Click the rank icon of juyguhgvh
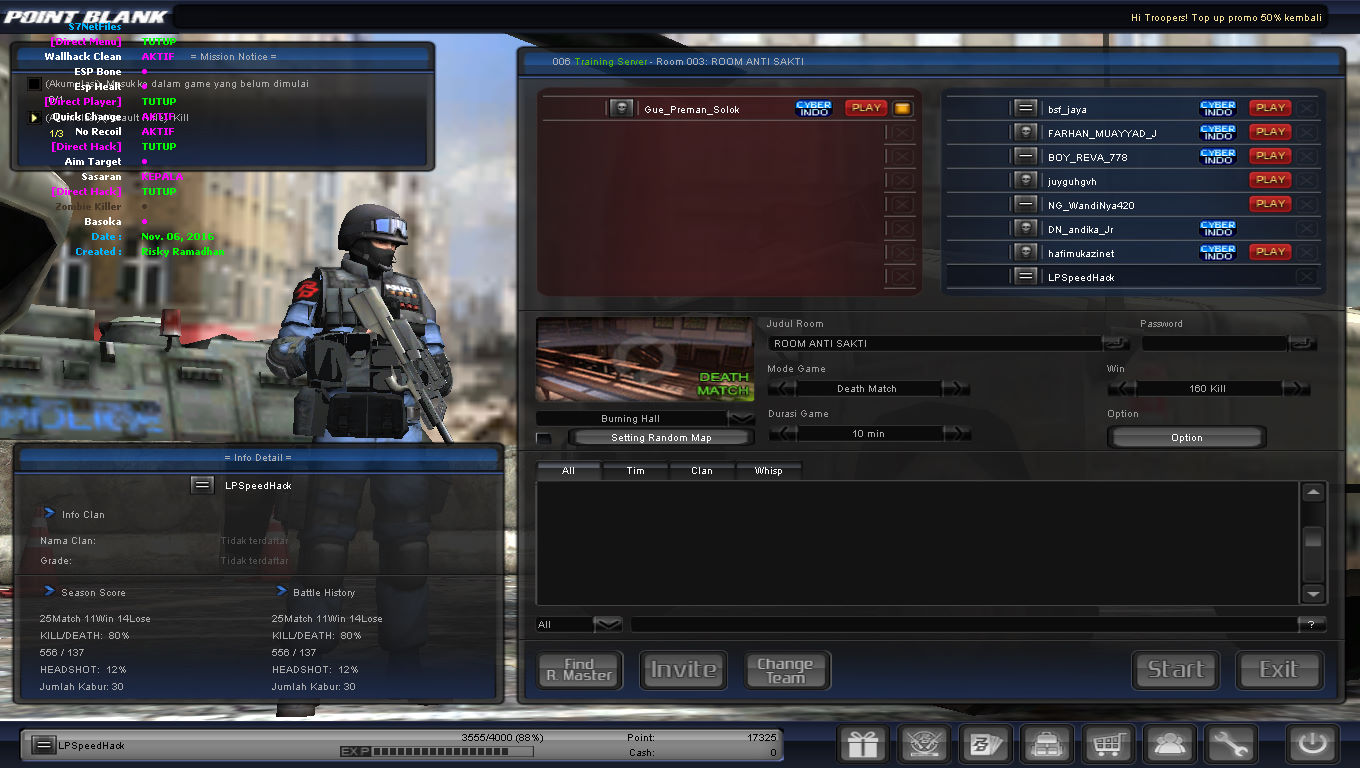The image size is (1360, 768). coord(1024,180)
